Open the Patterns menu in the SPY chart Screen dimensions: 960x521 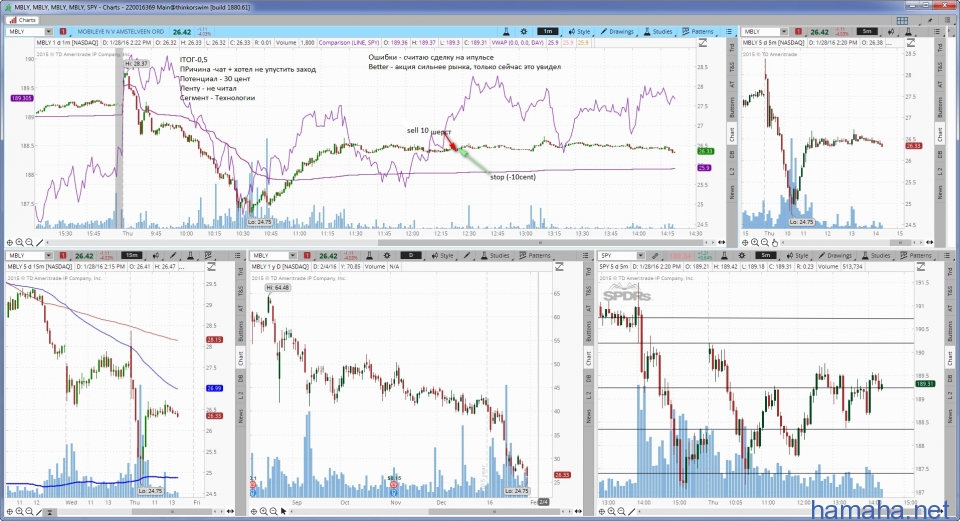coord(916,255)
